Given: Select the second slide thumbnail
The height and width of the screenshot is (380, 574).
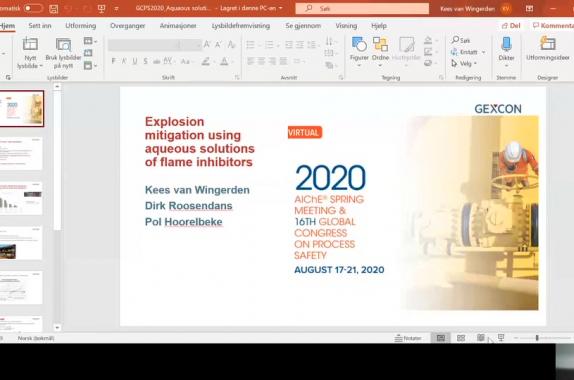Looking at the screenshot, I should (x=21, y=153).
